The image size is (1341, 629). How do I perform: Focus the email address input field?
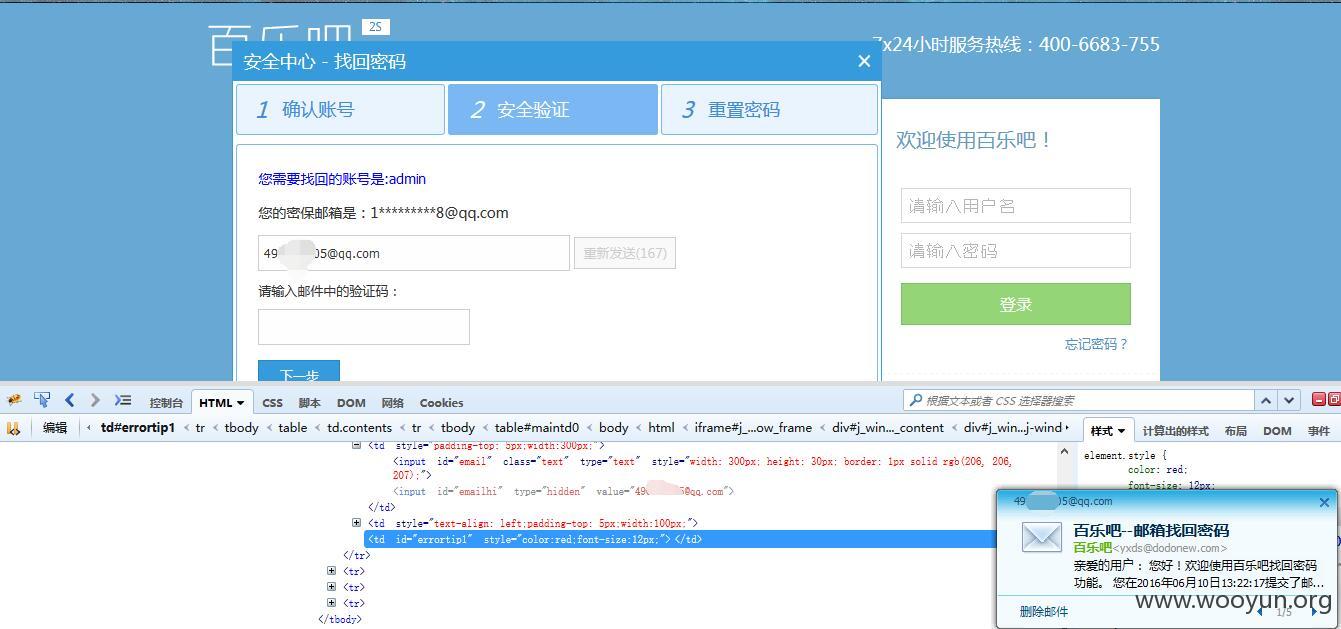pyautogui.click(x=414, y=253)
